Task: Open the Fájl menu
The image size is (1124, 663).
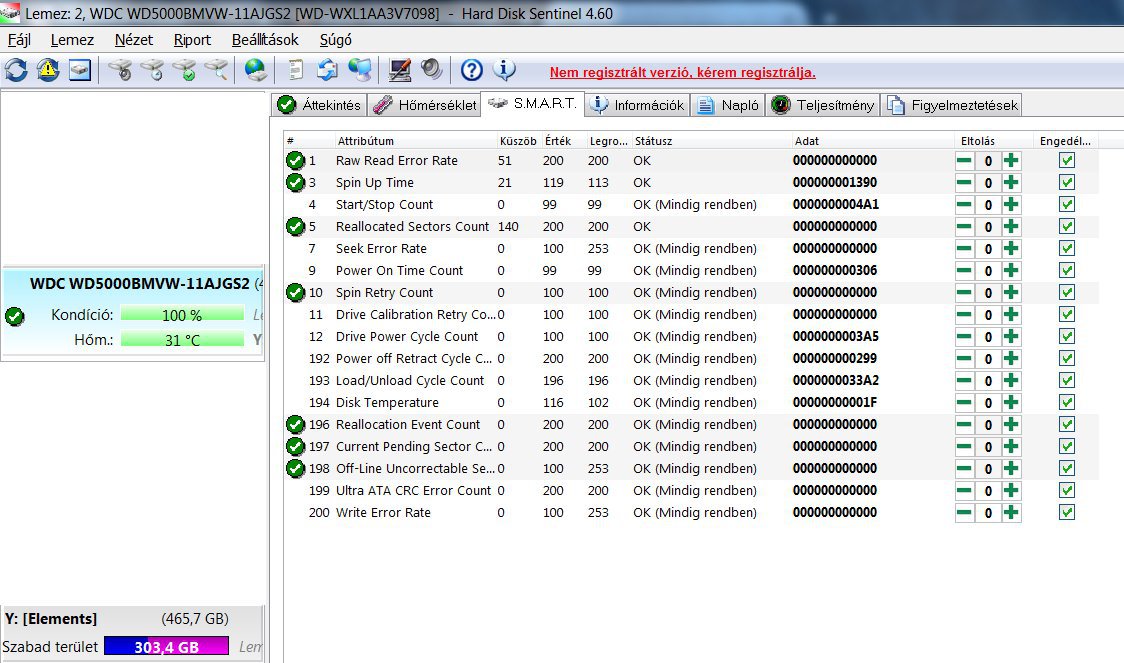Action: coord(19,40)
